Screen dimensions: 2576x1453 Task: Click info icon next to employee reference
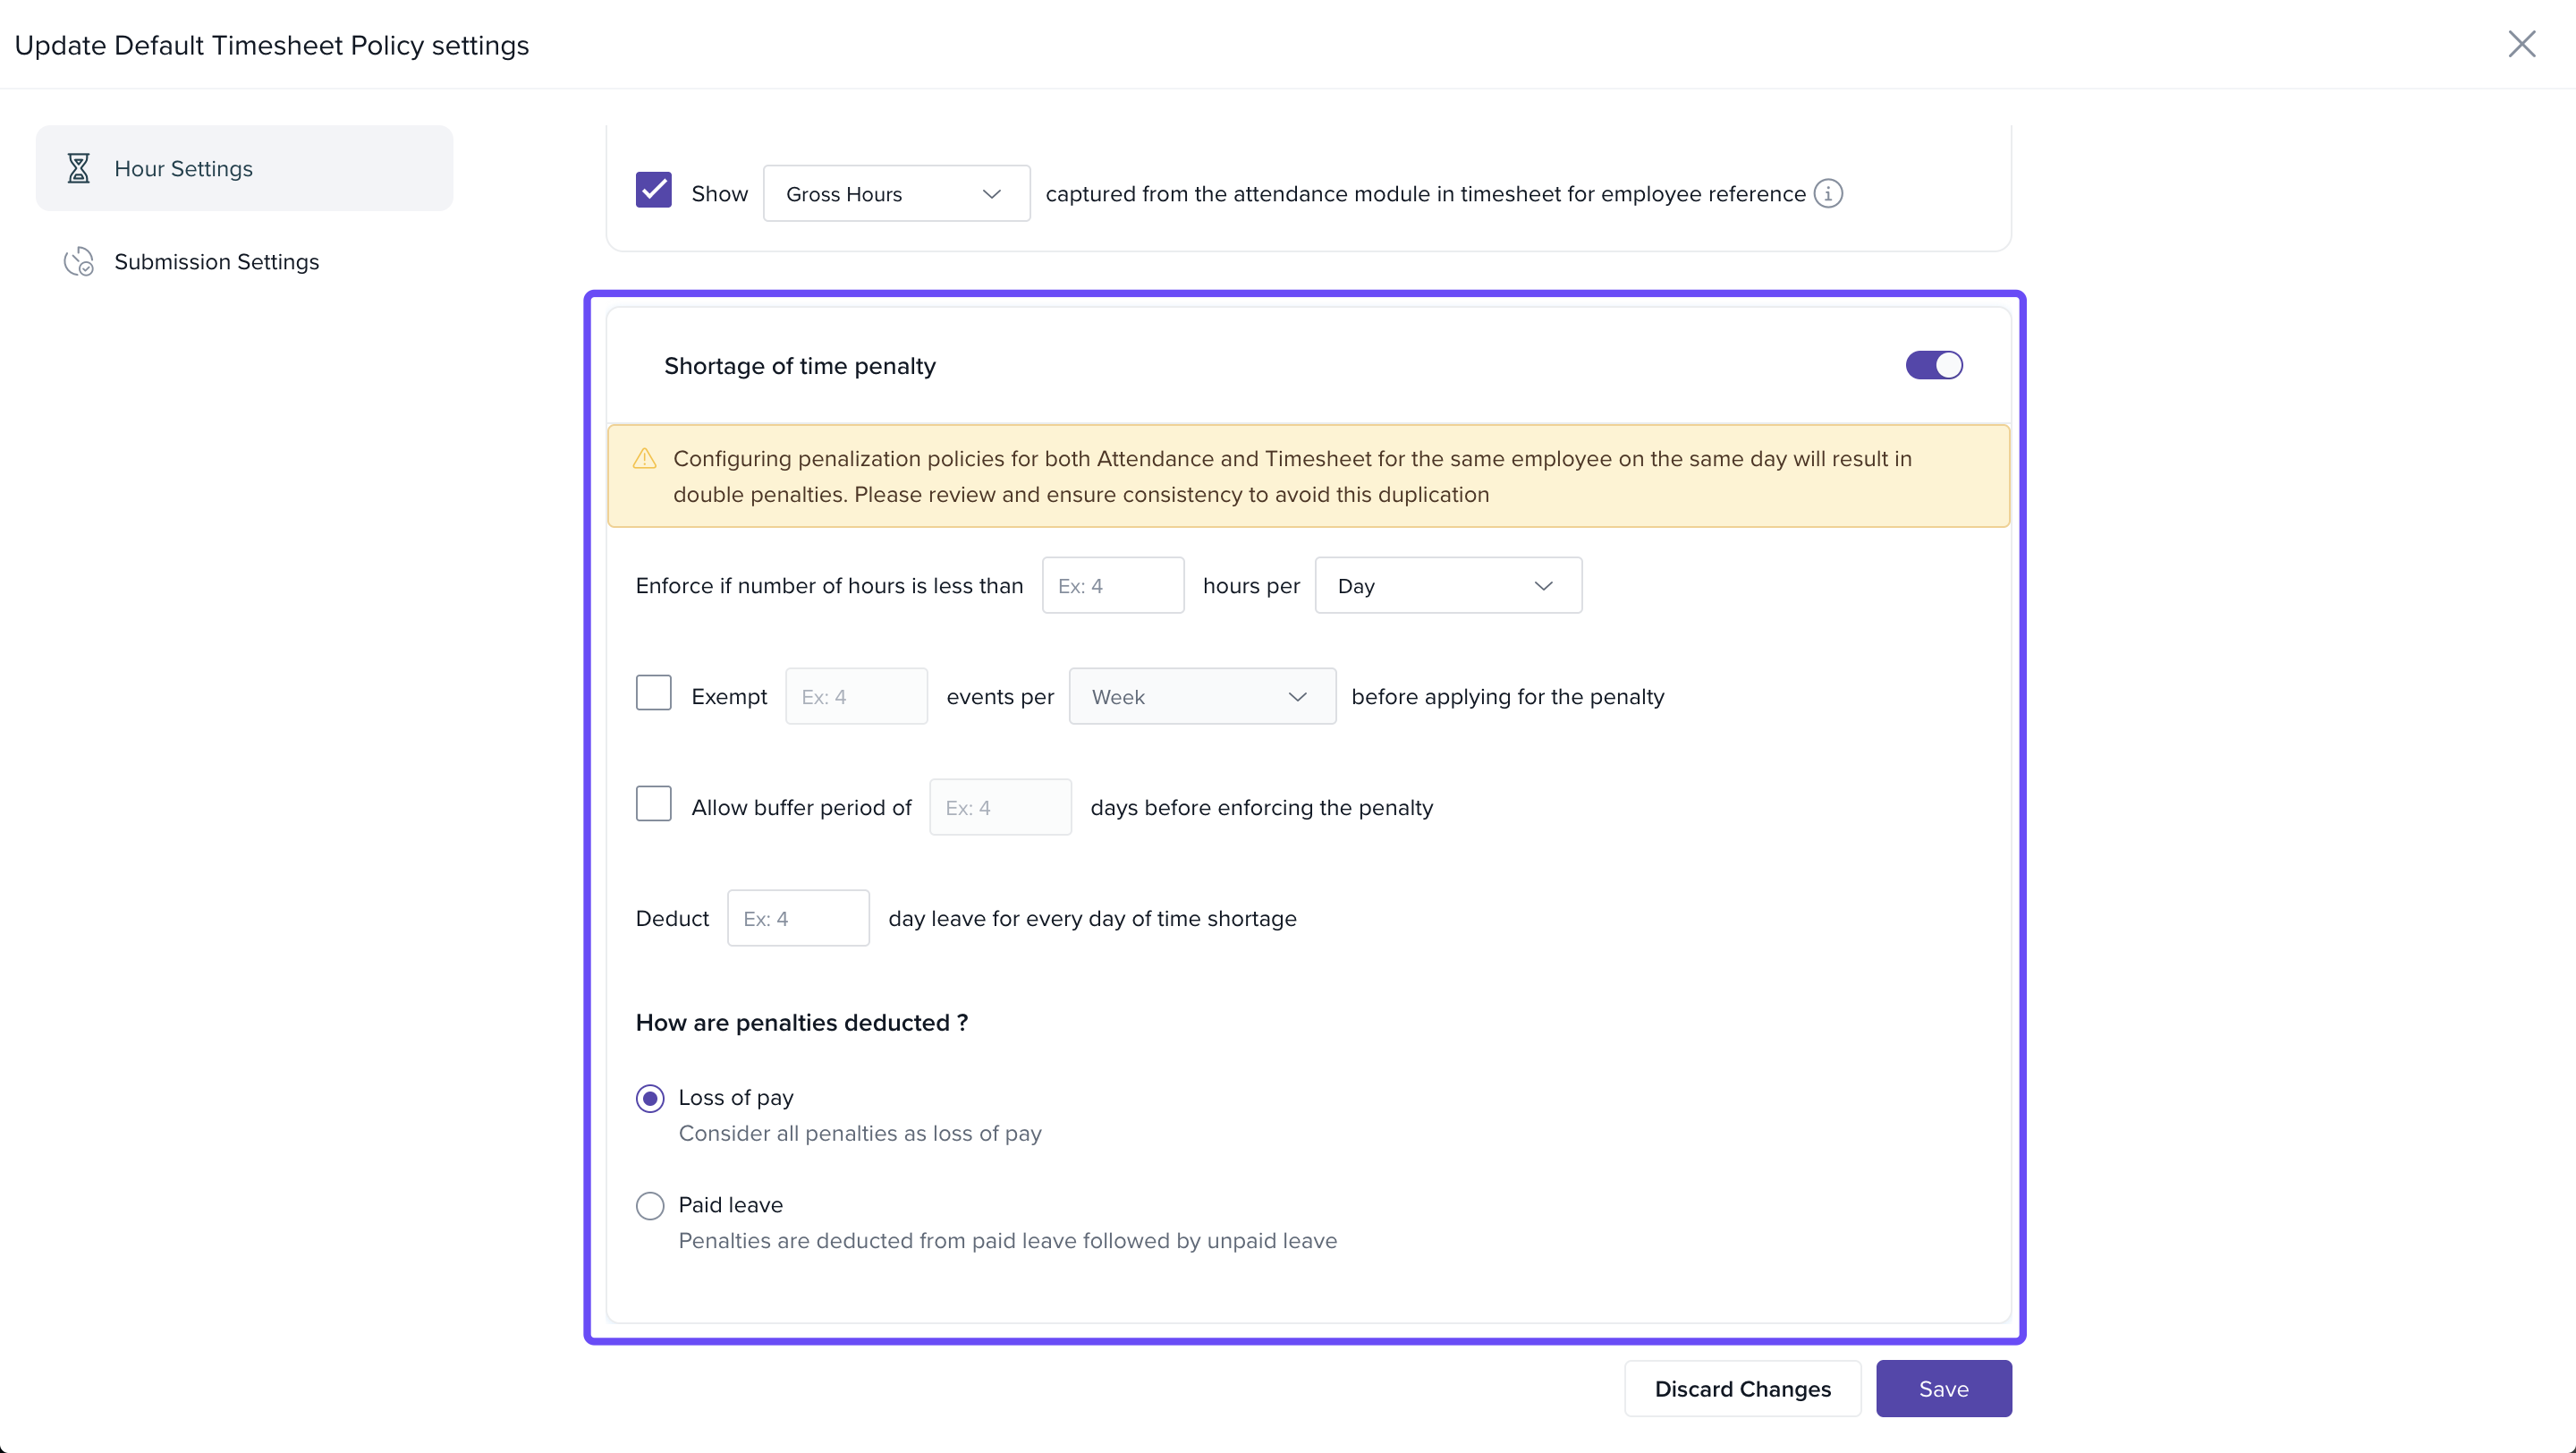click(1828, 193)
